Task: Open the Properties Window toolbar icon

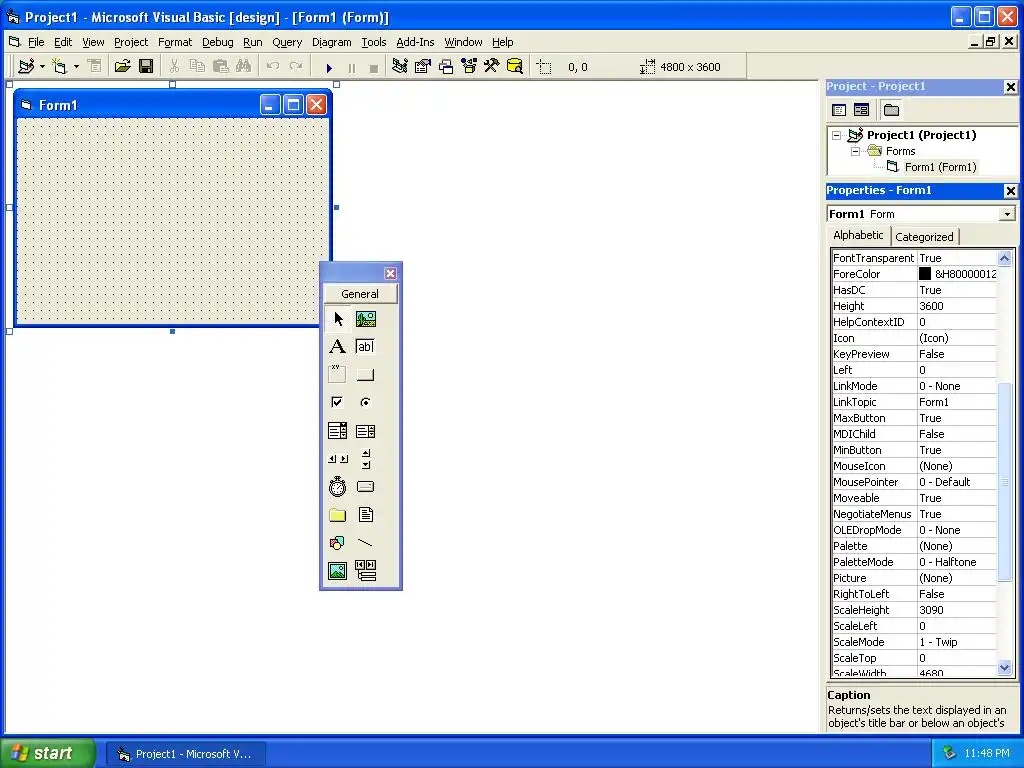Action: tap(423, 66)
